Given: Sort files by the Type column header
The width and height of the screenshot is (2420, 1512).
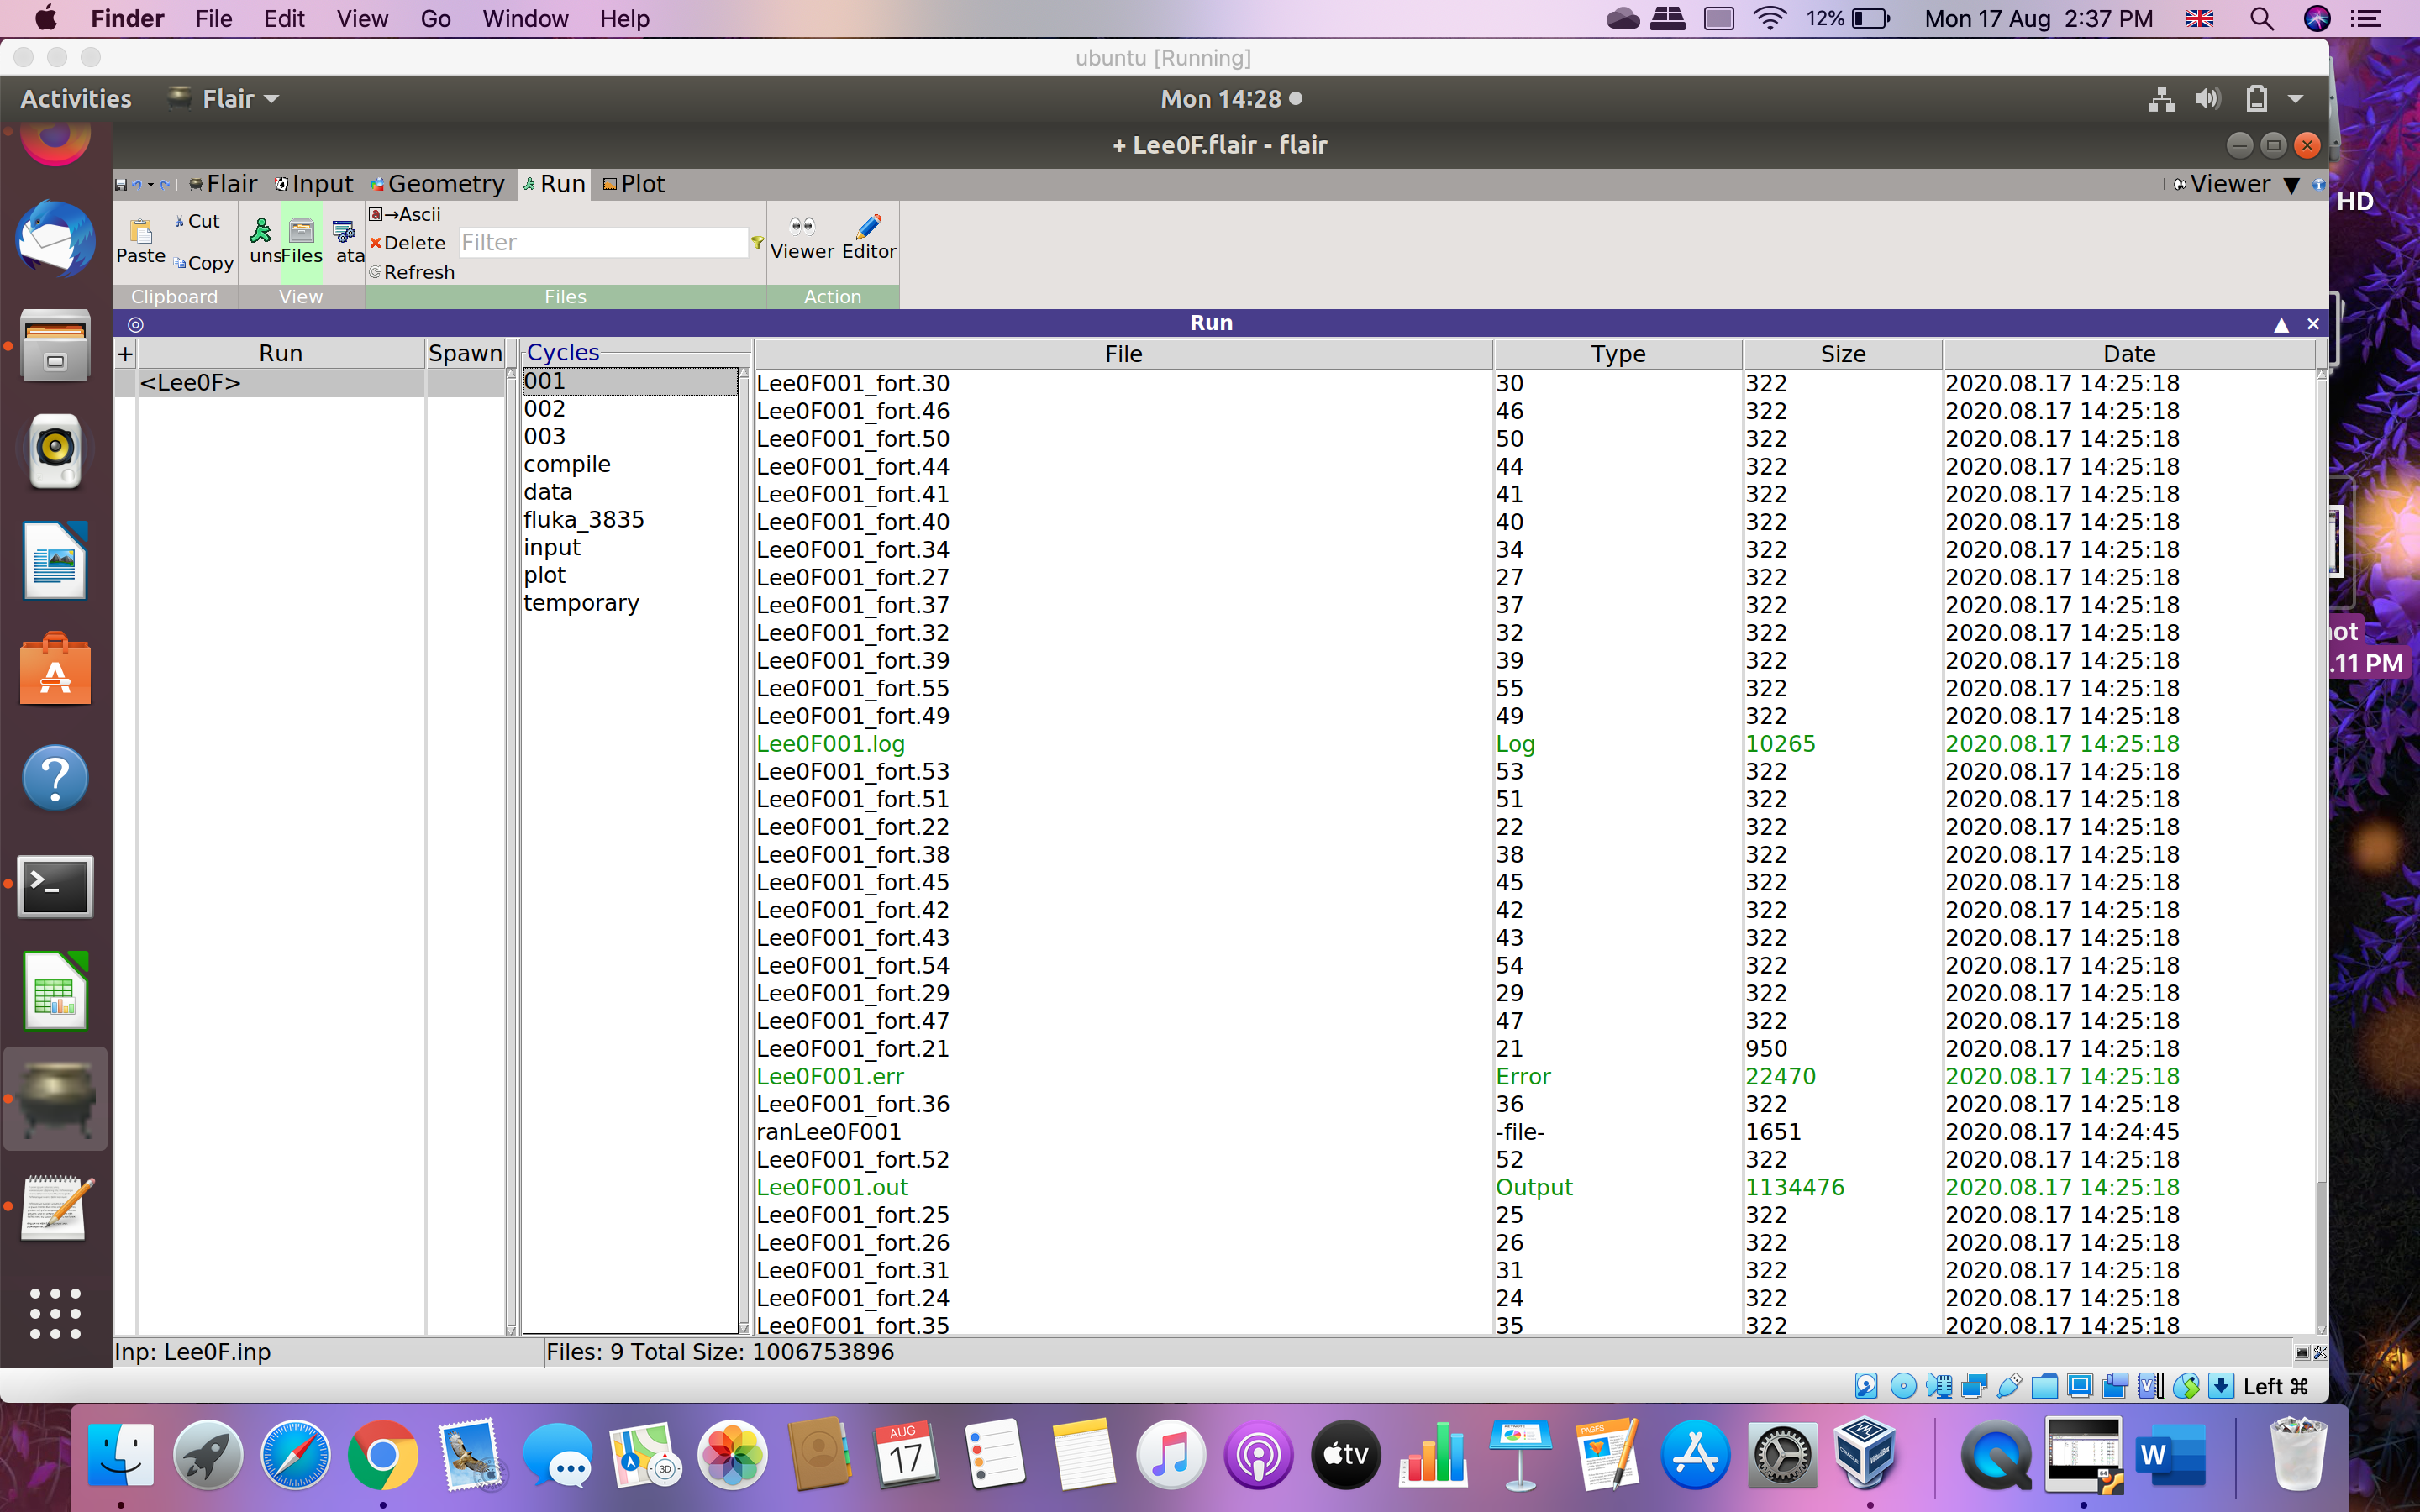Looking at the screenshot, I should pos(1618,354).
